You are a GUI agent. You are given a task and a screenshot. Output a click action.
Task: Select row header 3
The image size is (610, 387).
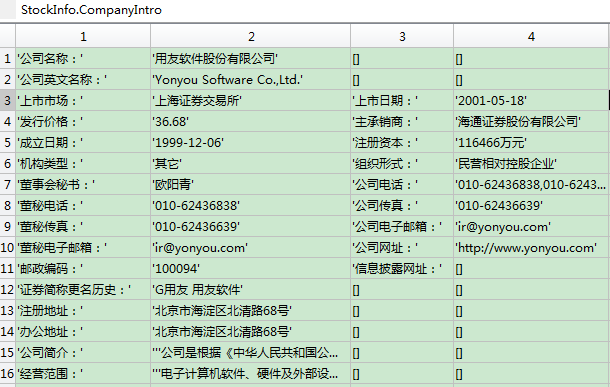pyautogui.click(x=7, y=101)
